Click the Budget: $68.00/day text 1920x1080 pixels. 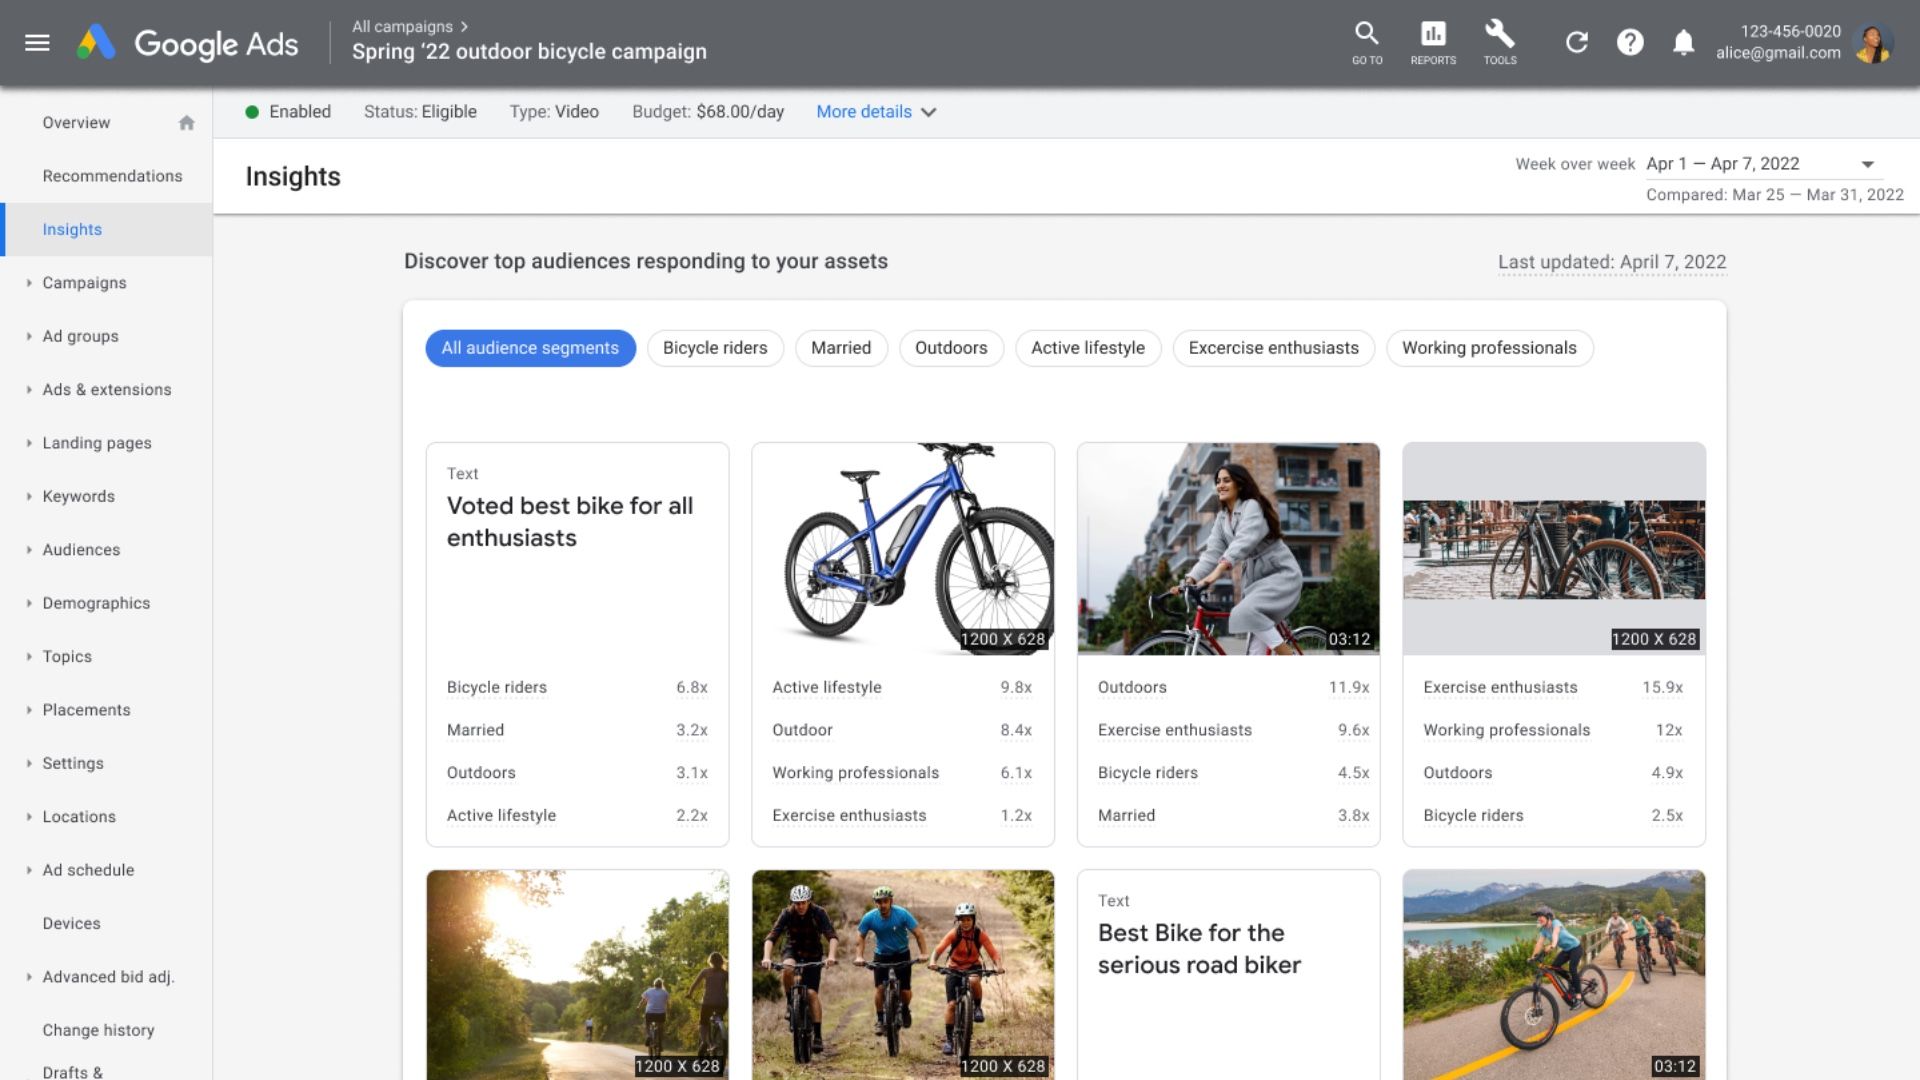coord(708,112)
